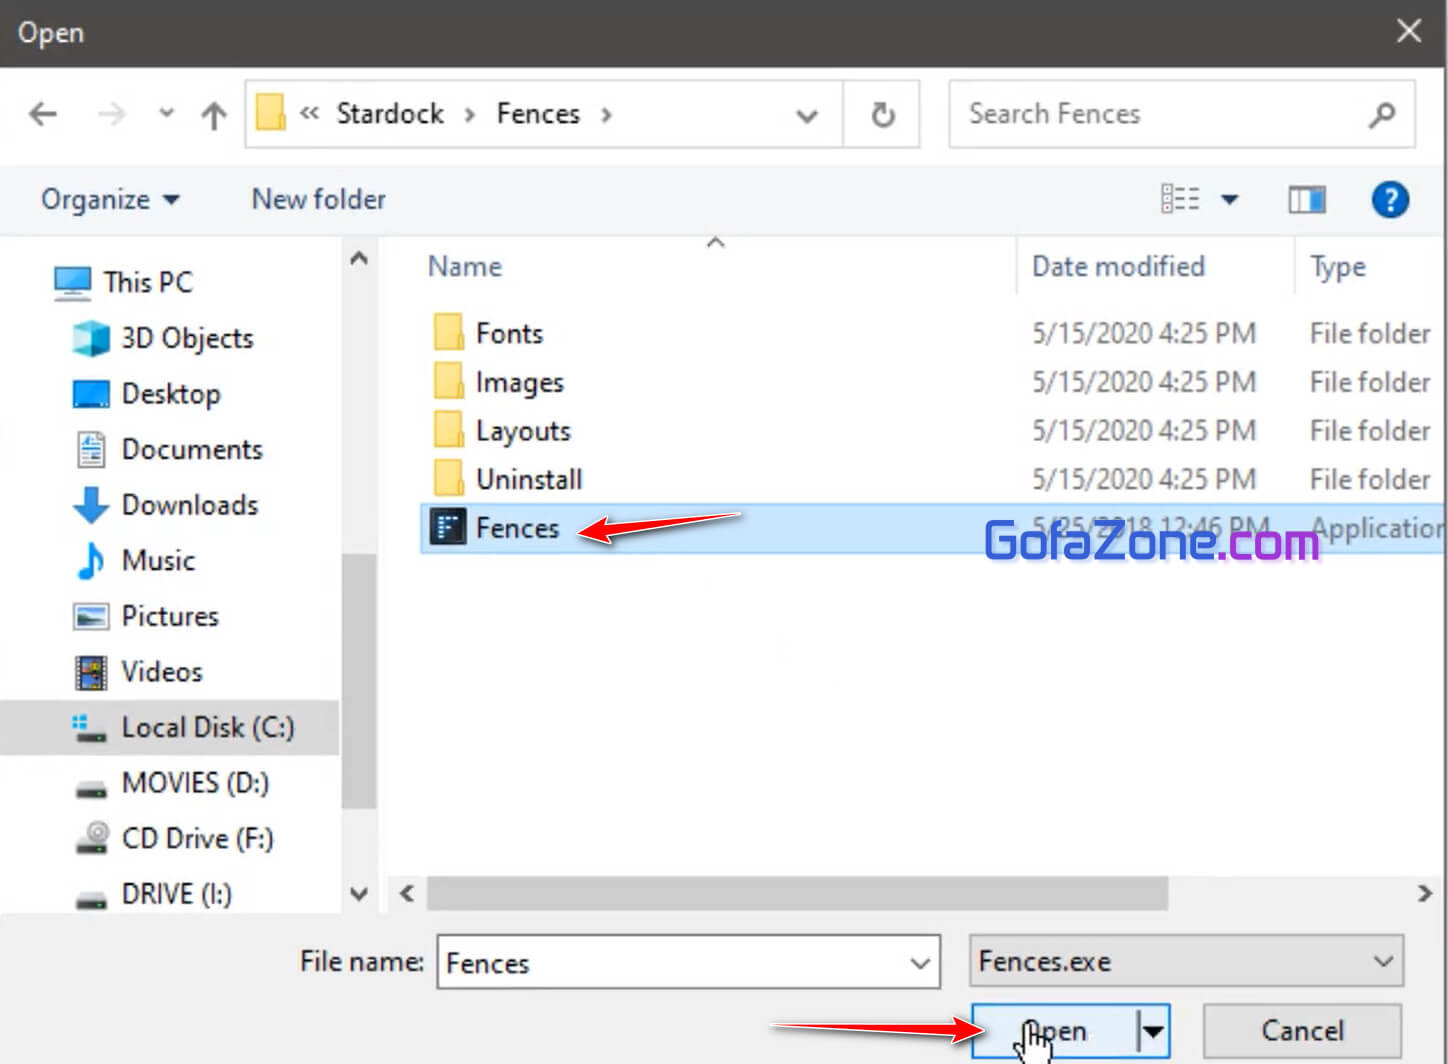Expand the view options dropdown arrow

[x=1230, y=200]
